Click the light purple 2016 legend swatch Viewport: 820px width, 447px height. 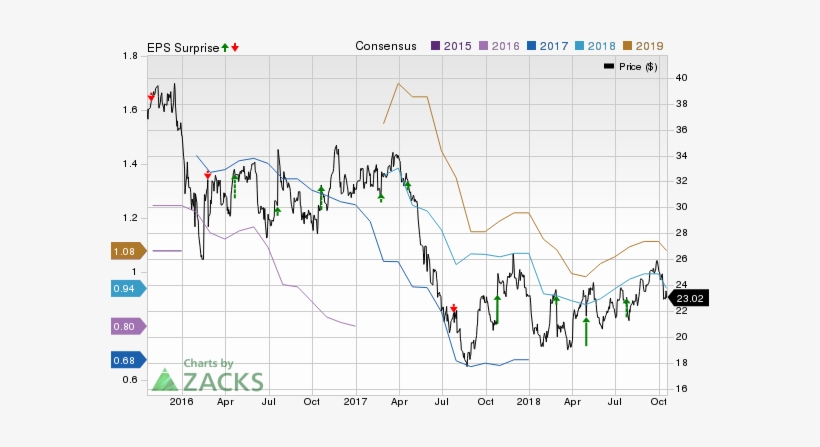tap(483, 46)
